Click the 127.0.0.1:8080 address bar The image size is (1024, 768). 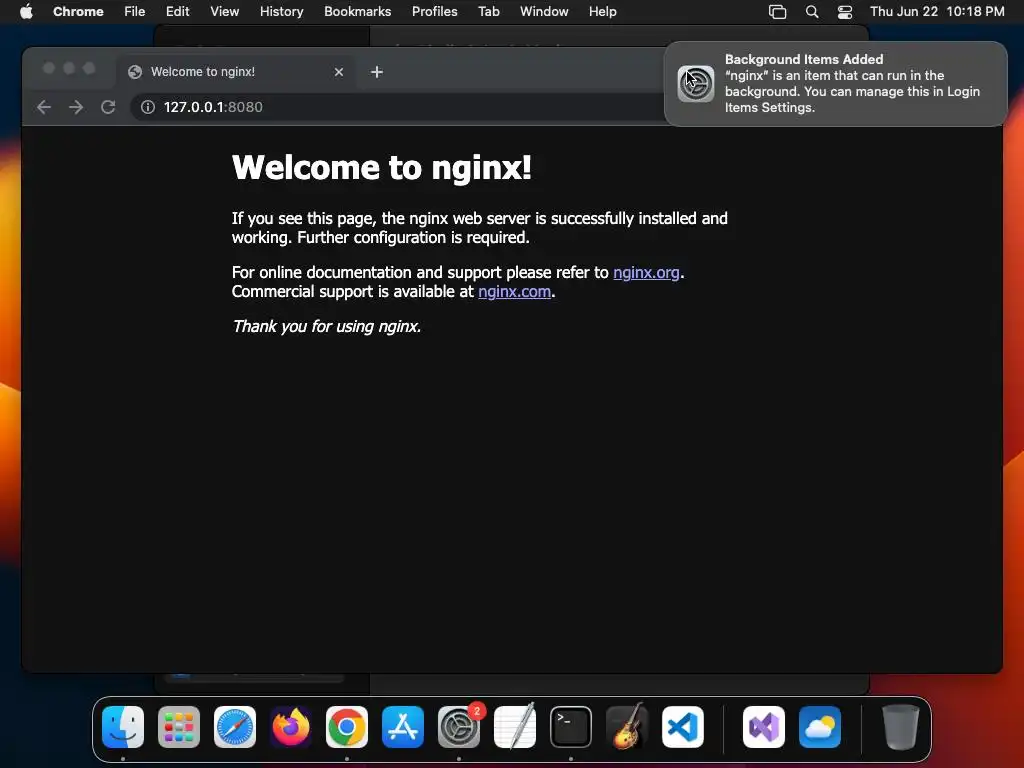coord(397,107)
